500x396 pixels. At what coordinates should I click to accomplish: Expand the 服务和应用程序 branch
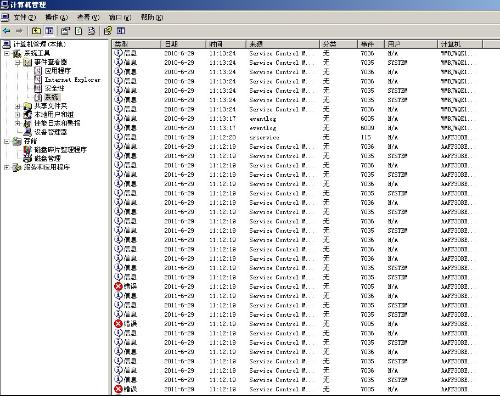[7, 167]
